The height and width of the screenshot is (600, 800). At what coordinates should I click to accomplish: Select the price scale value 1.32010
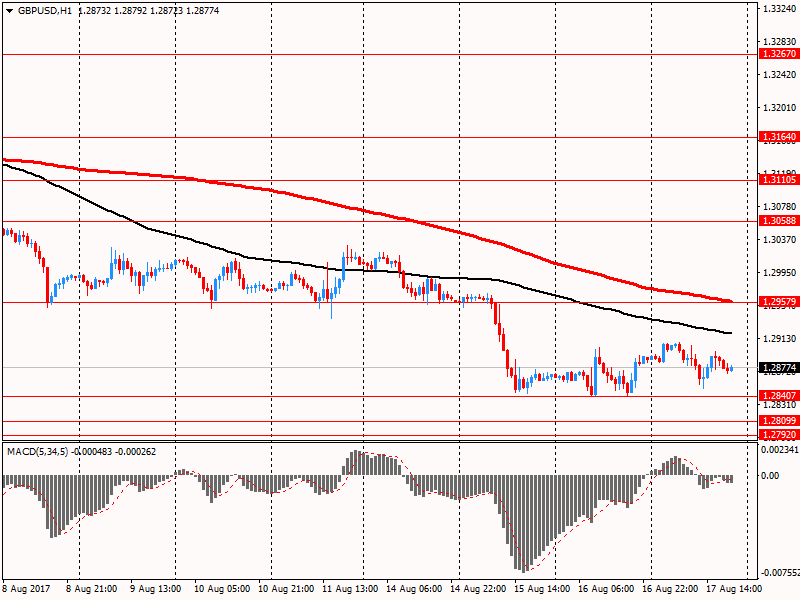[780, 108]
